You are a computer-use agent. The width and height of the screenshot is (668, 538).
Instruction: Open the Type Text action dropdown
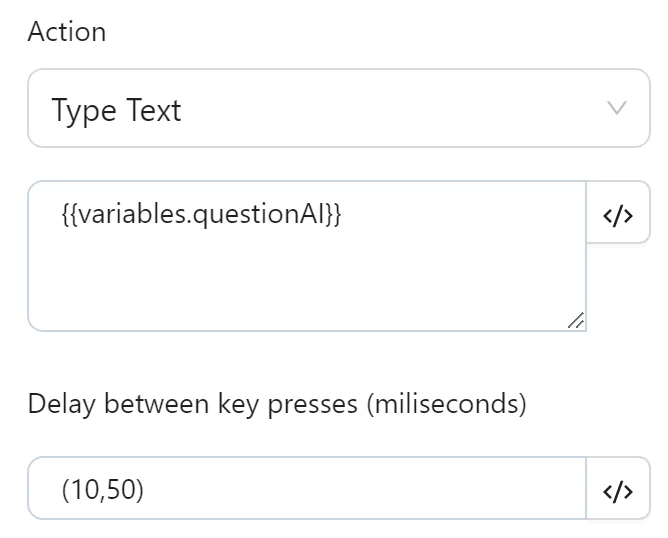[338, 108]
